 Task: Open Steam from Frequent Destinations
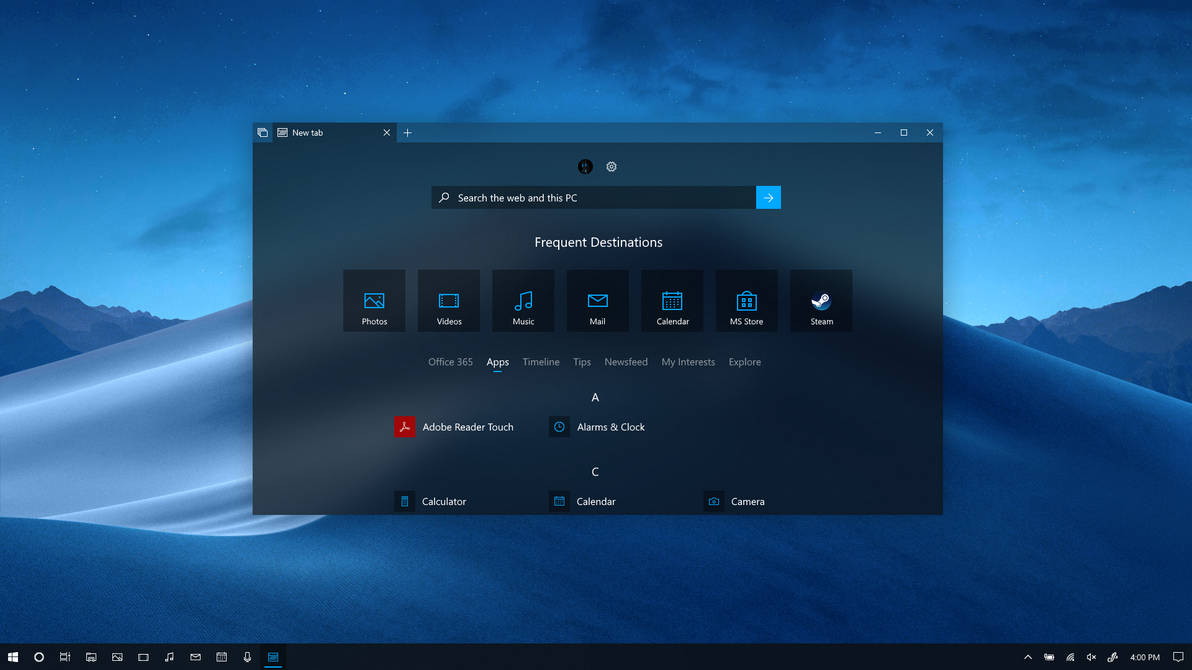[821, 300]
